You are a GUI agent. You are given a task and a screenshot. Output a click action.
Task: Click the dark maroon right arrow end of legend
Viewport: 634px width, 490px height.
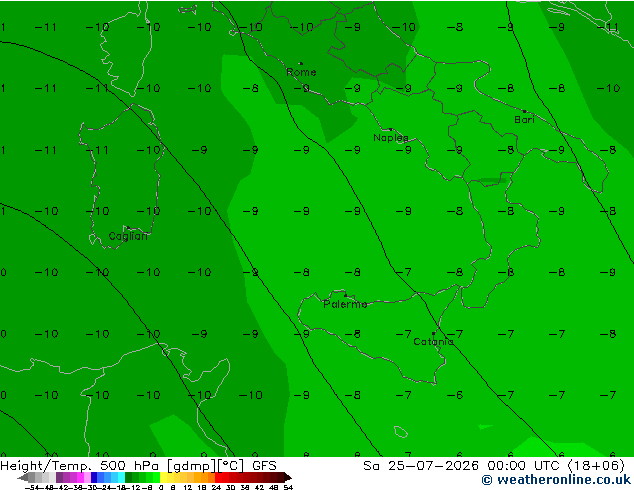click(288, 477)
